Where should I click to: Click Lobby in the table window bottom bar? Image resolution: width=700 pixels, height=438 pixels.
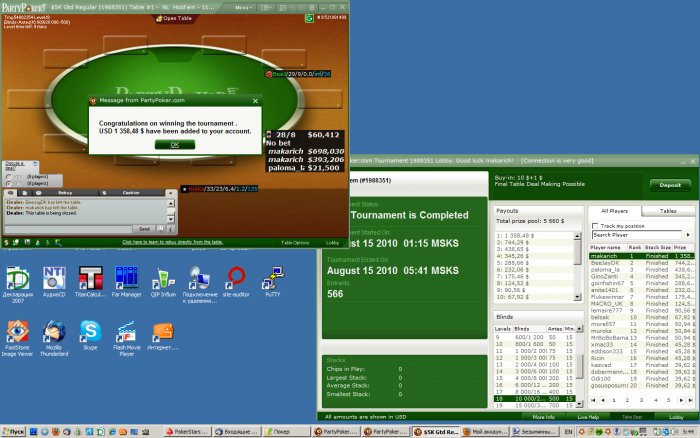(x=332, y=242)
